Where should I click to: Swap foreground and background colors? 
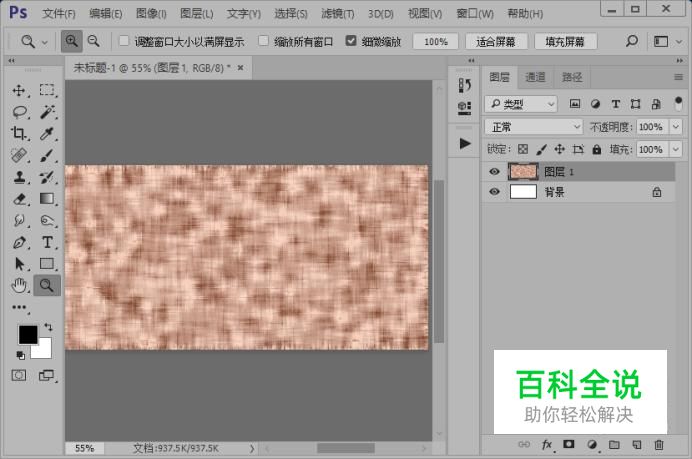pyautogui.click(x=48, y=327)
